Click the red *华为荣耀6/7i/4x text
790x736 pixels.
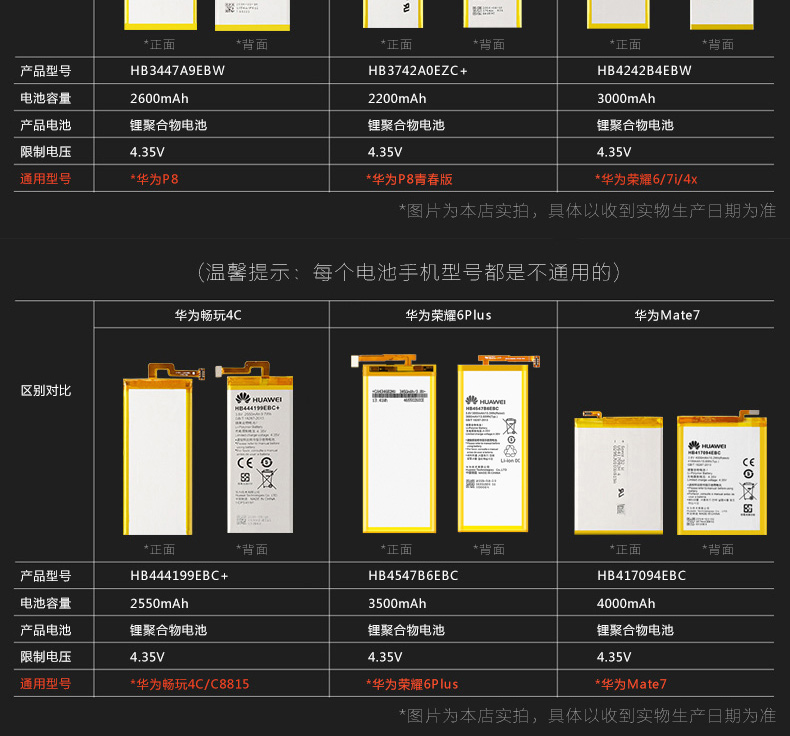(646, 179)
